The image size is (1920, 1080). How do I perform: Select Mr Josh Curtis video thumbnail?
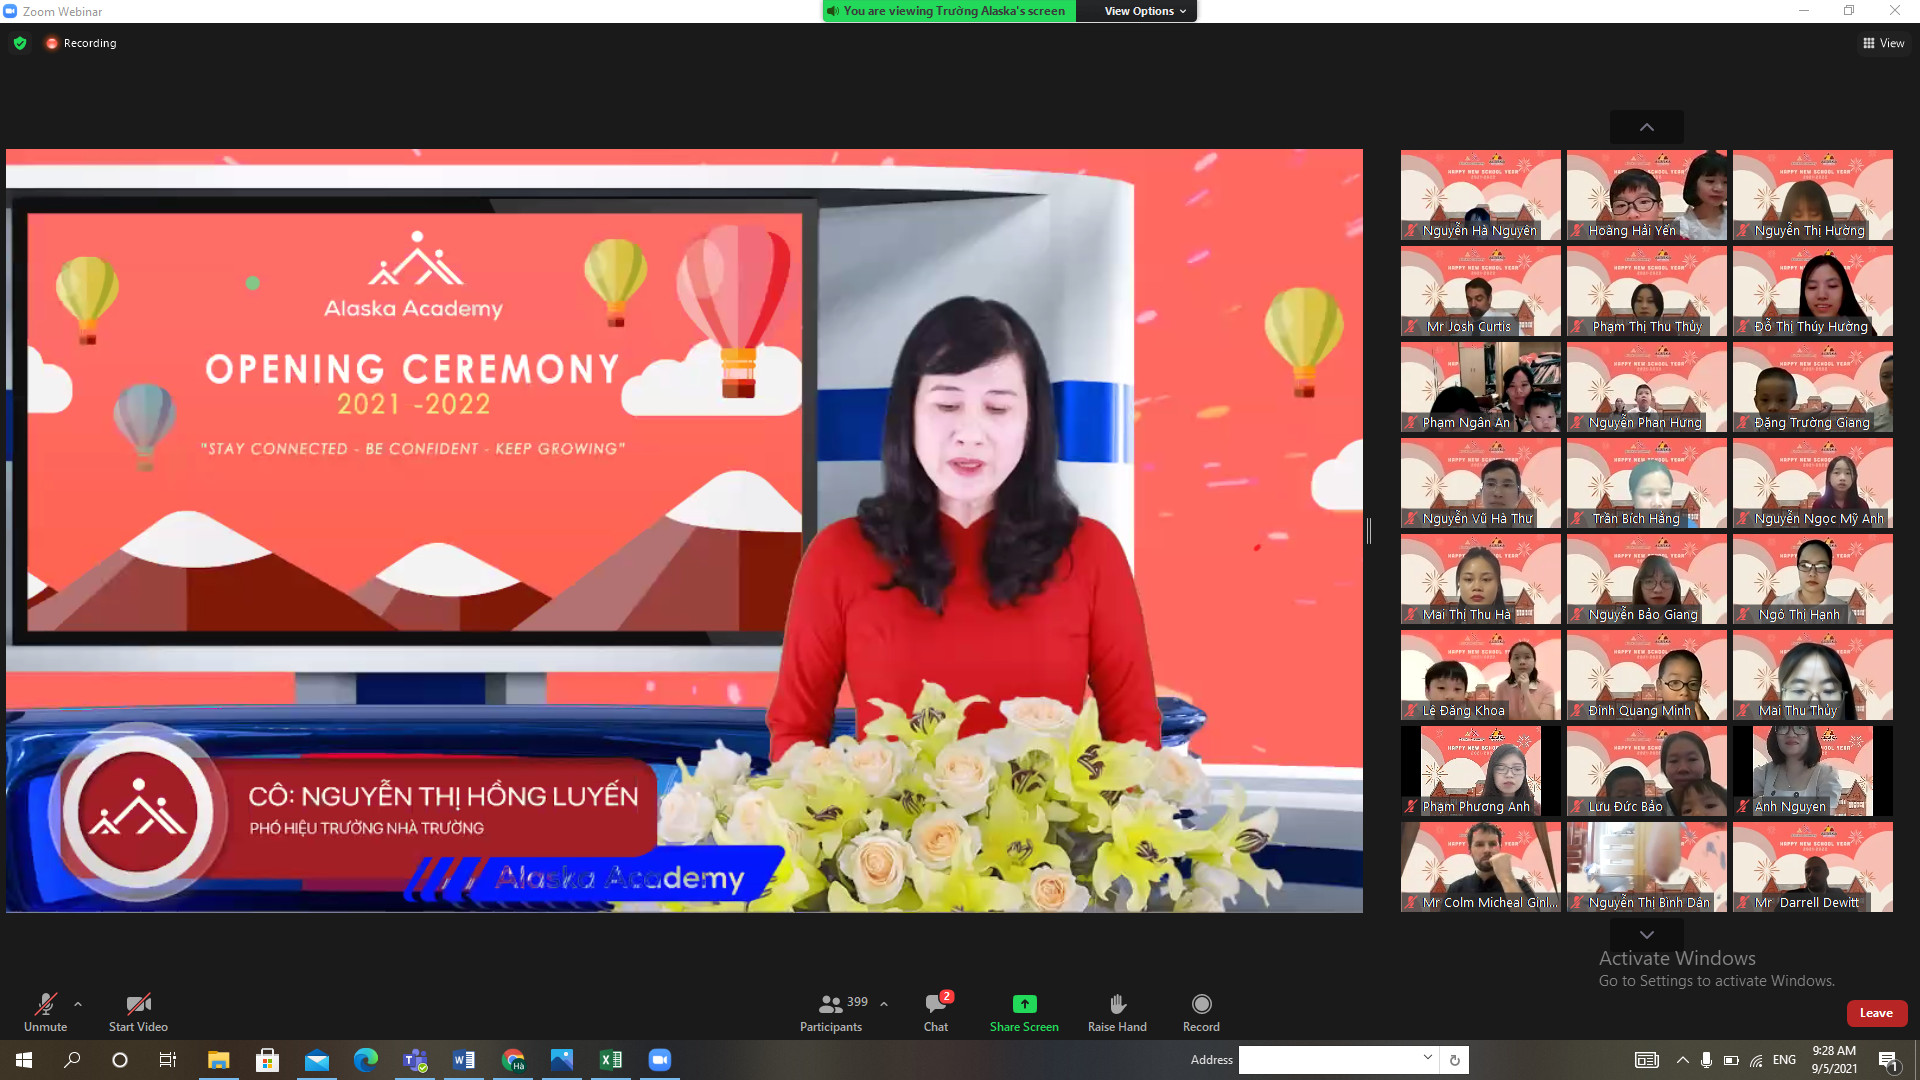[1481, 291]
